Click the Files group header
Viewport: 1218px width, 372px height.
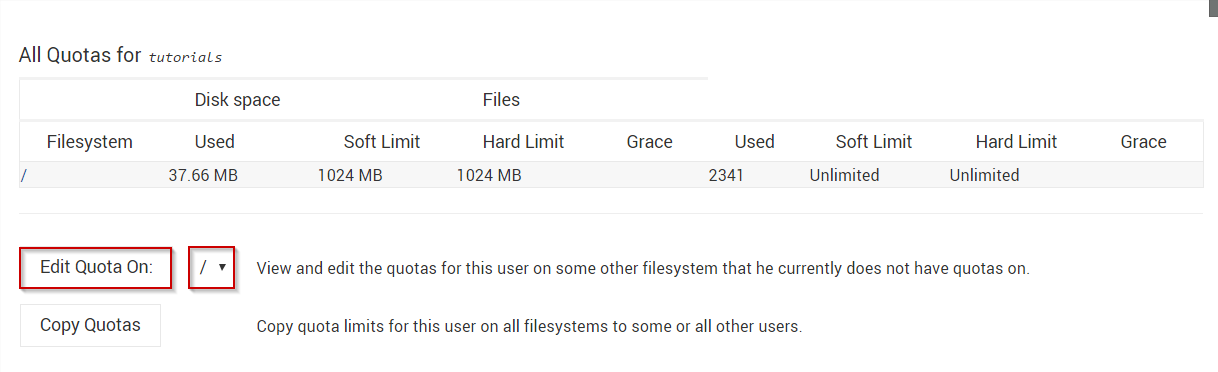pyautogui.click(x=501, y=100)
